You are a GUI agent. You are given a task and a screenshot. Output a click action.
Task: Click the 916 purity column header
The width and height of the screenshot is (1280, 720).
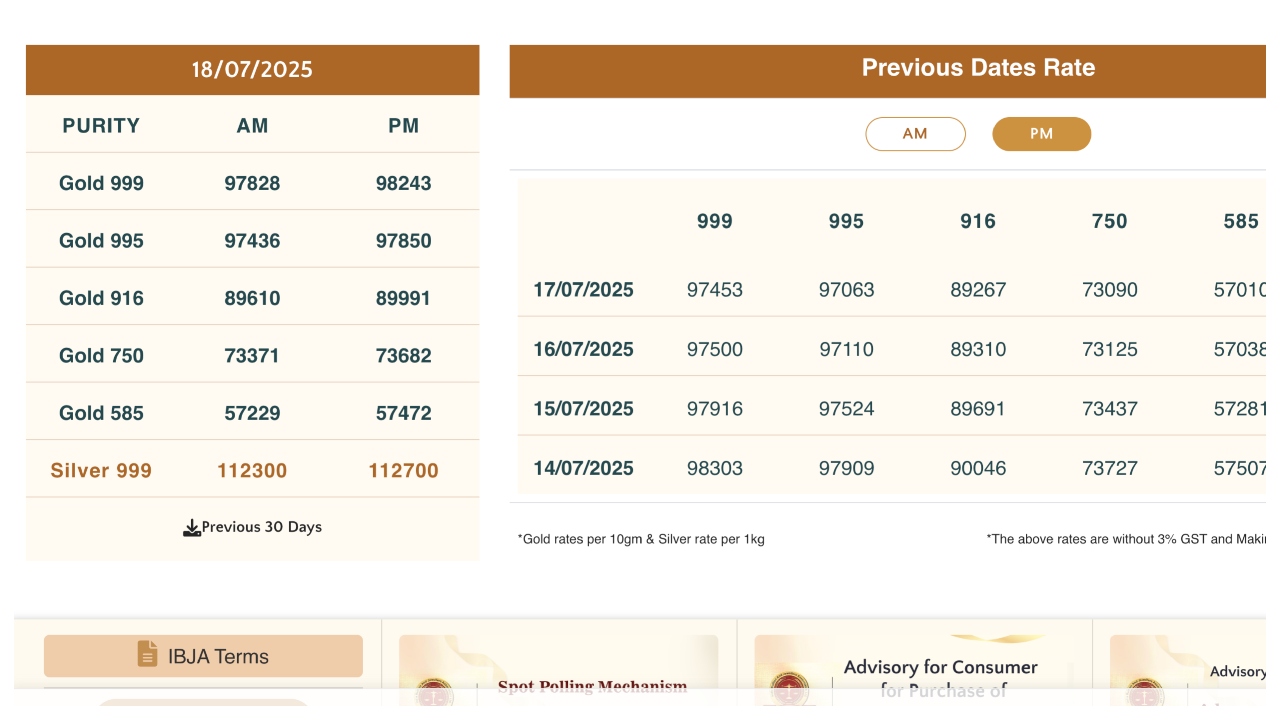(977, 222)
